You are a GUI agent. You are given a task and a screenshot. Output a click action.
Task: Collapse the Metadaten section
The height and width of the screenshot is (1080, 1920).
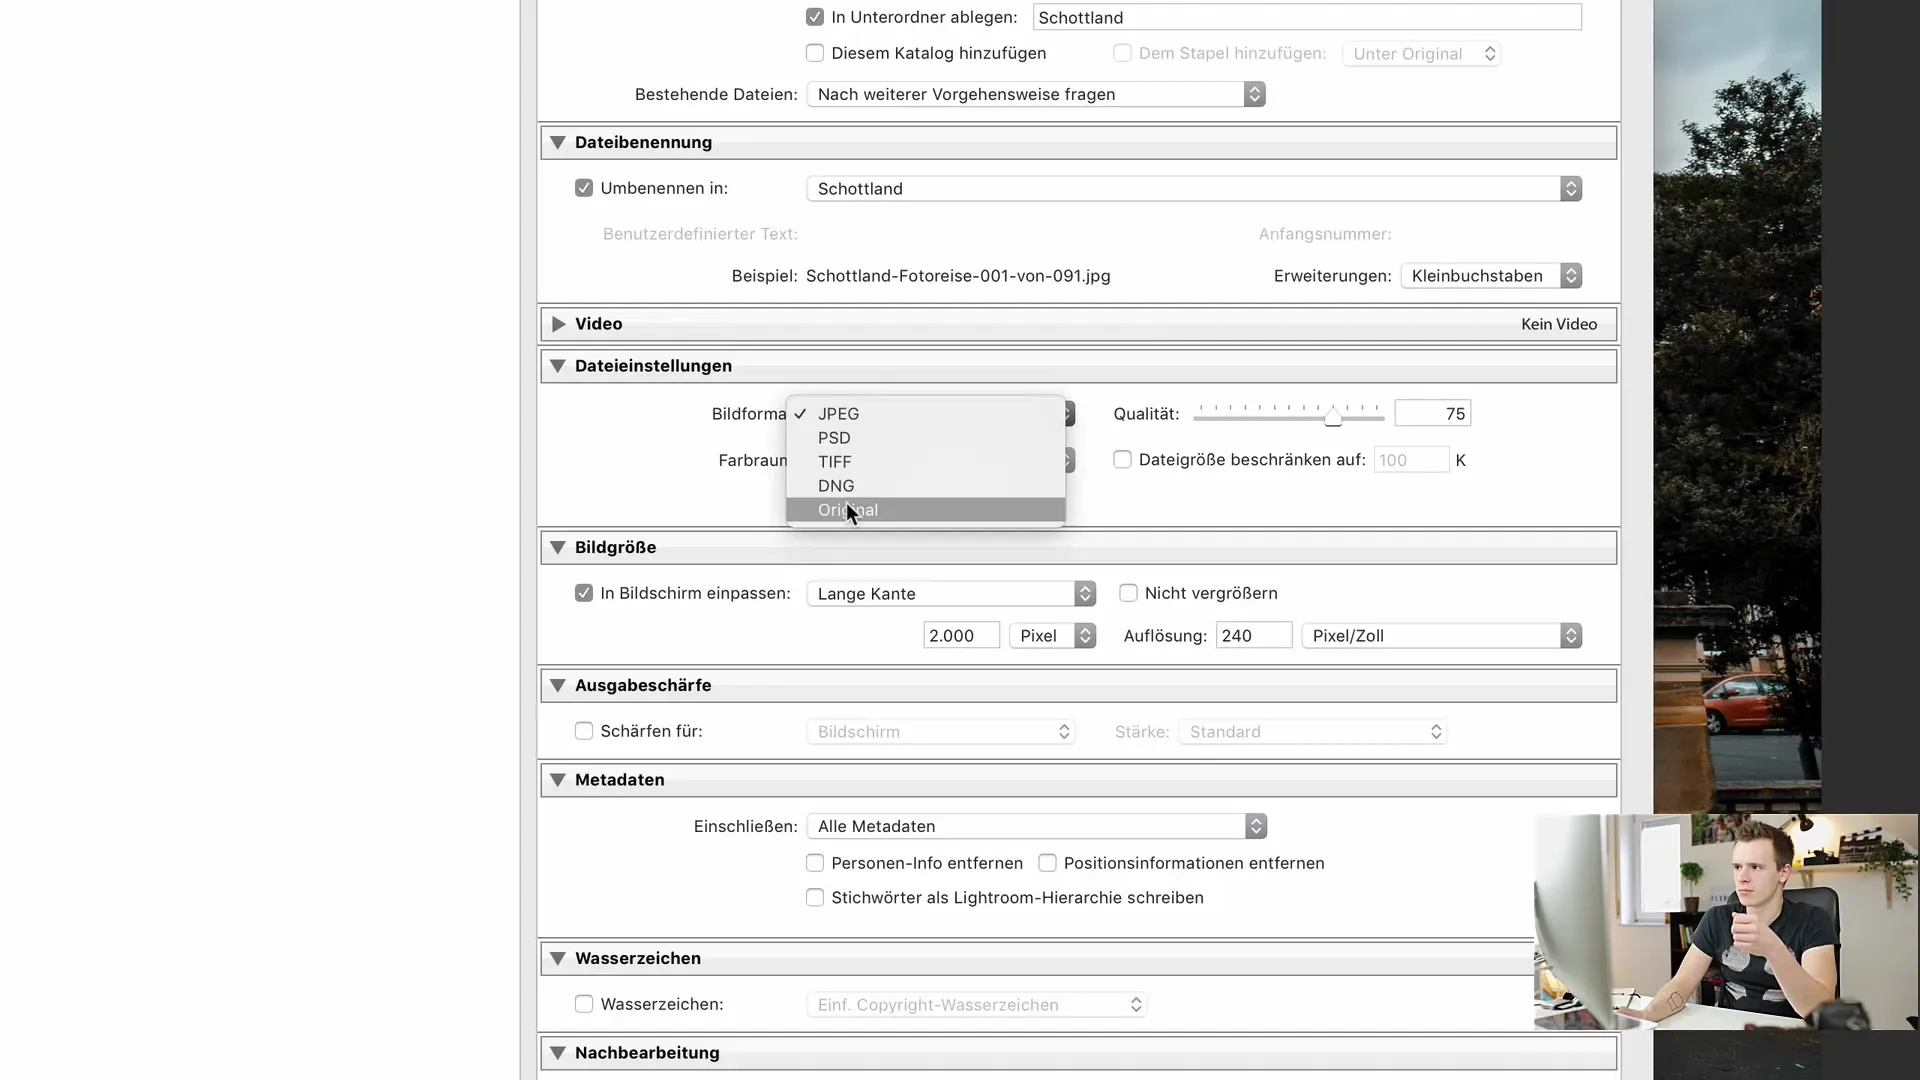click(x=558, y=780)
